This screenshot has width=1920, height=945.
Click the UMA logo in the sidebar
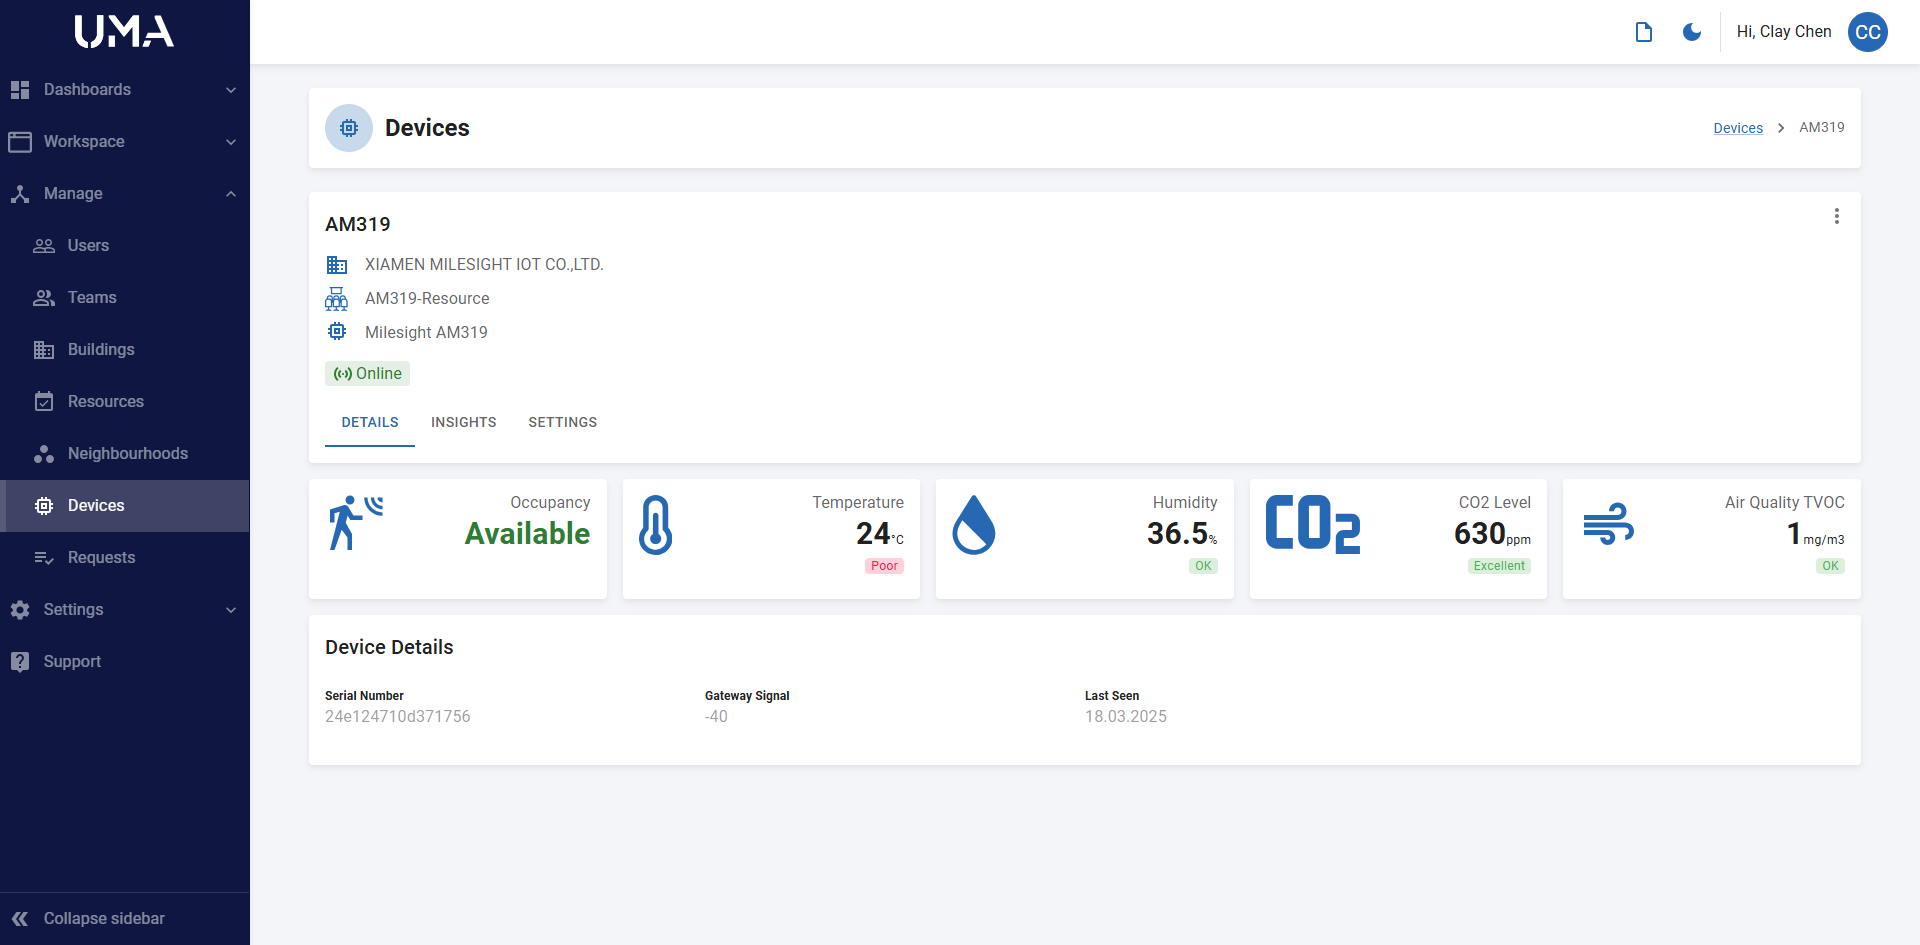pos(124,32)
